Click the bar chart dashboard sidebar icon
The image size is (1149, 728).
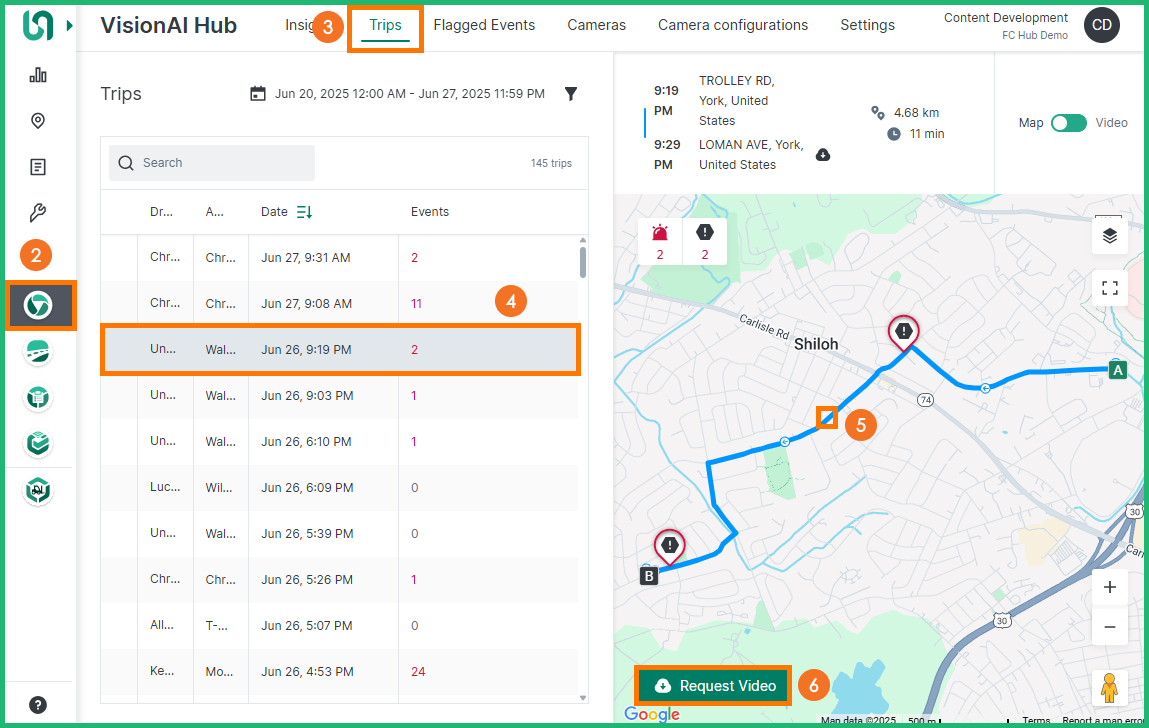click(x=38, y=75)
